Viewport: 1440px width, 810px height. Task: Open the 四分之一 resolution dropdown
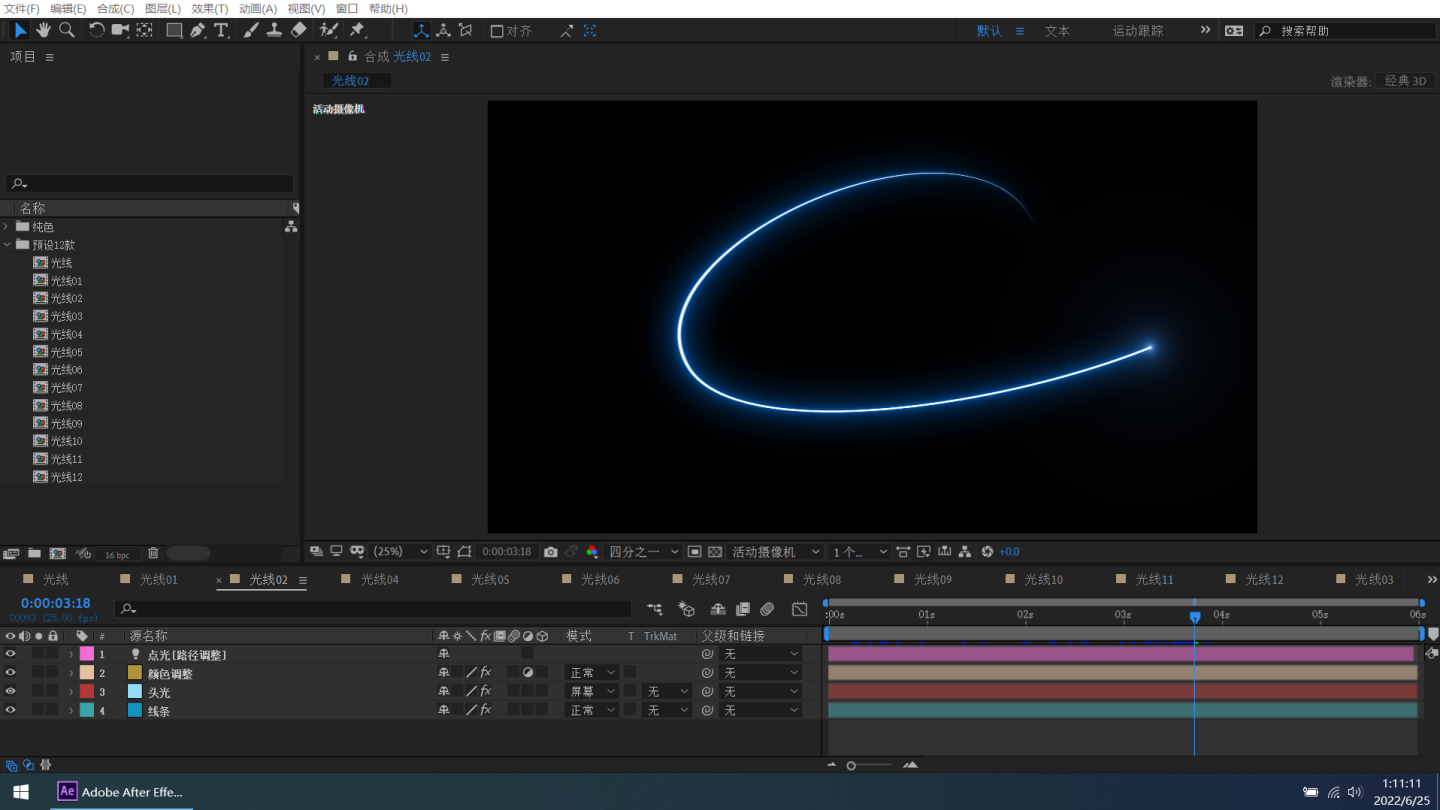pyautogui.click(x=643, y=552)
